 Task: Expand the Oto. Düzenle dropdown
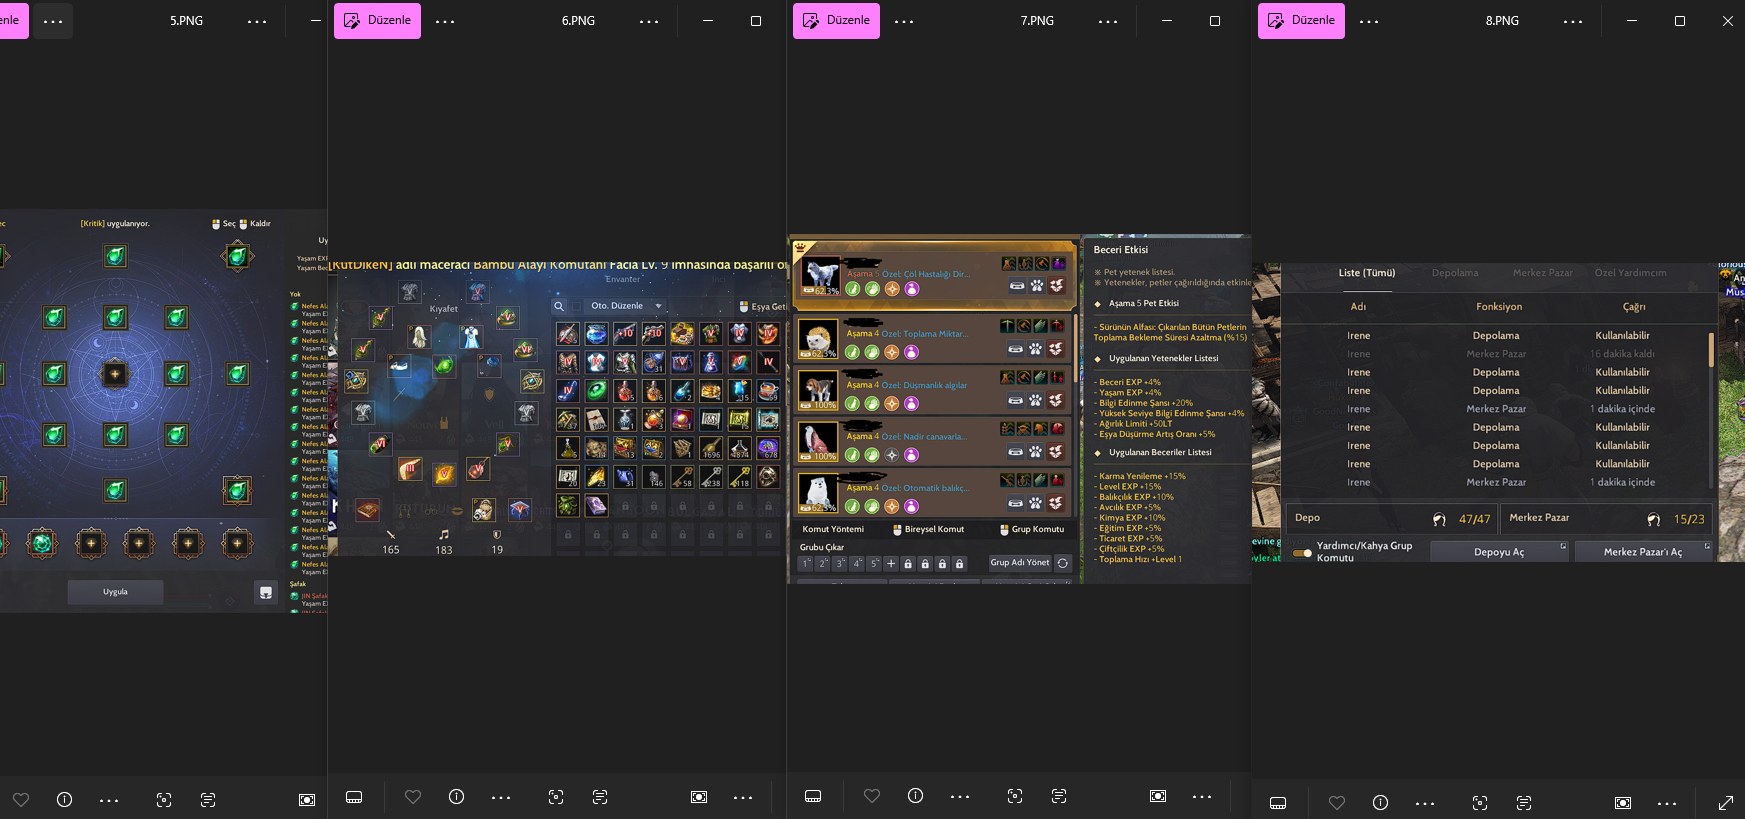coord(658,306)
